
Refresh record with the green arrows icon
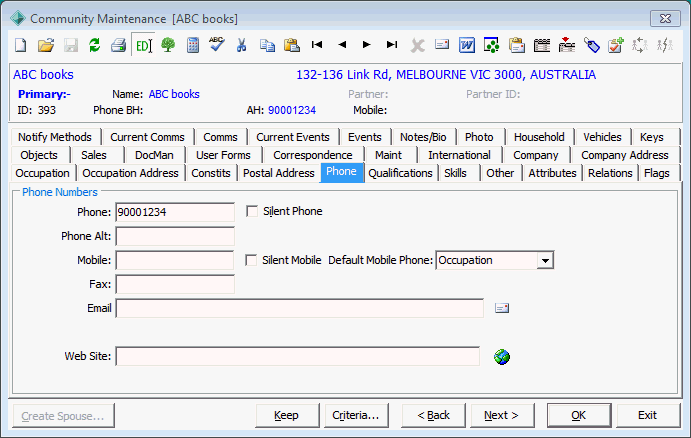coord(94,45)
